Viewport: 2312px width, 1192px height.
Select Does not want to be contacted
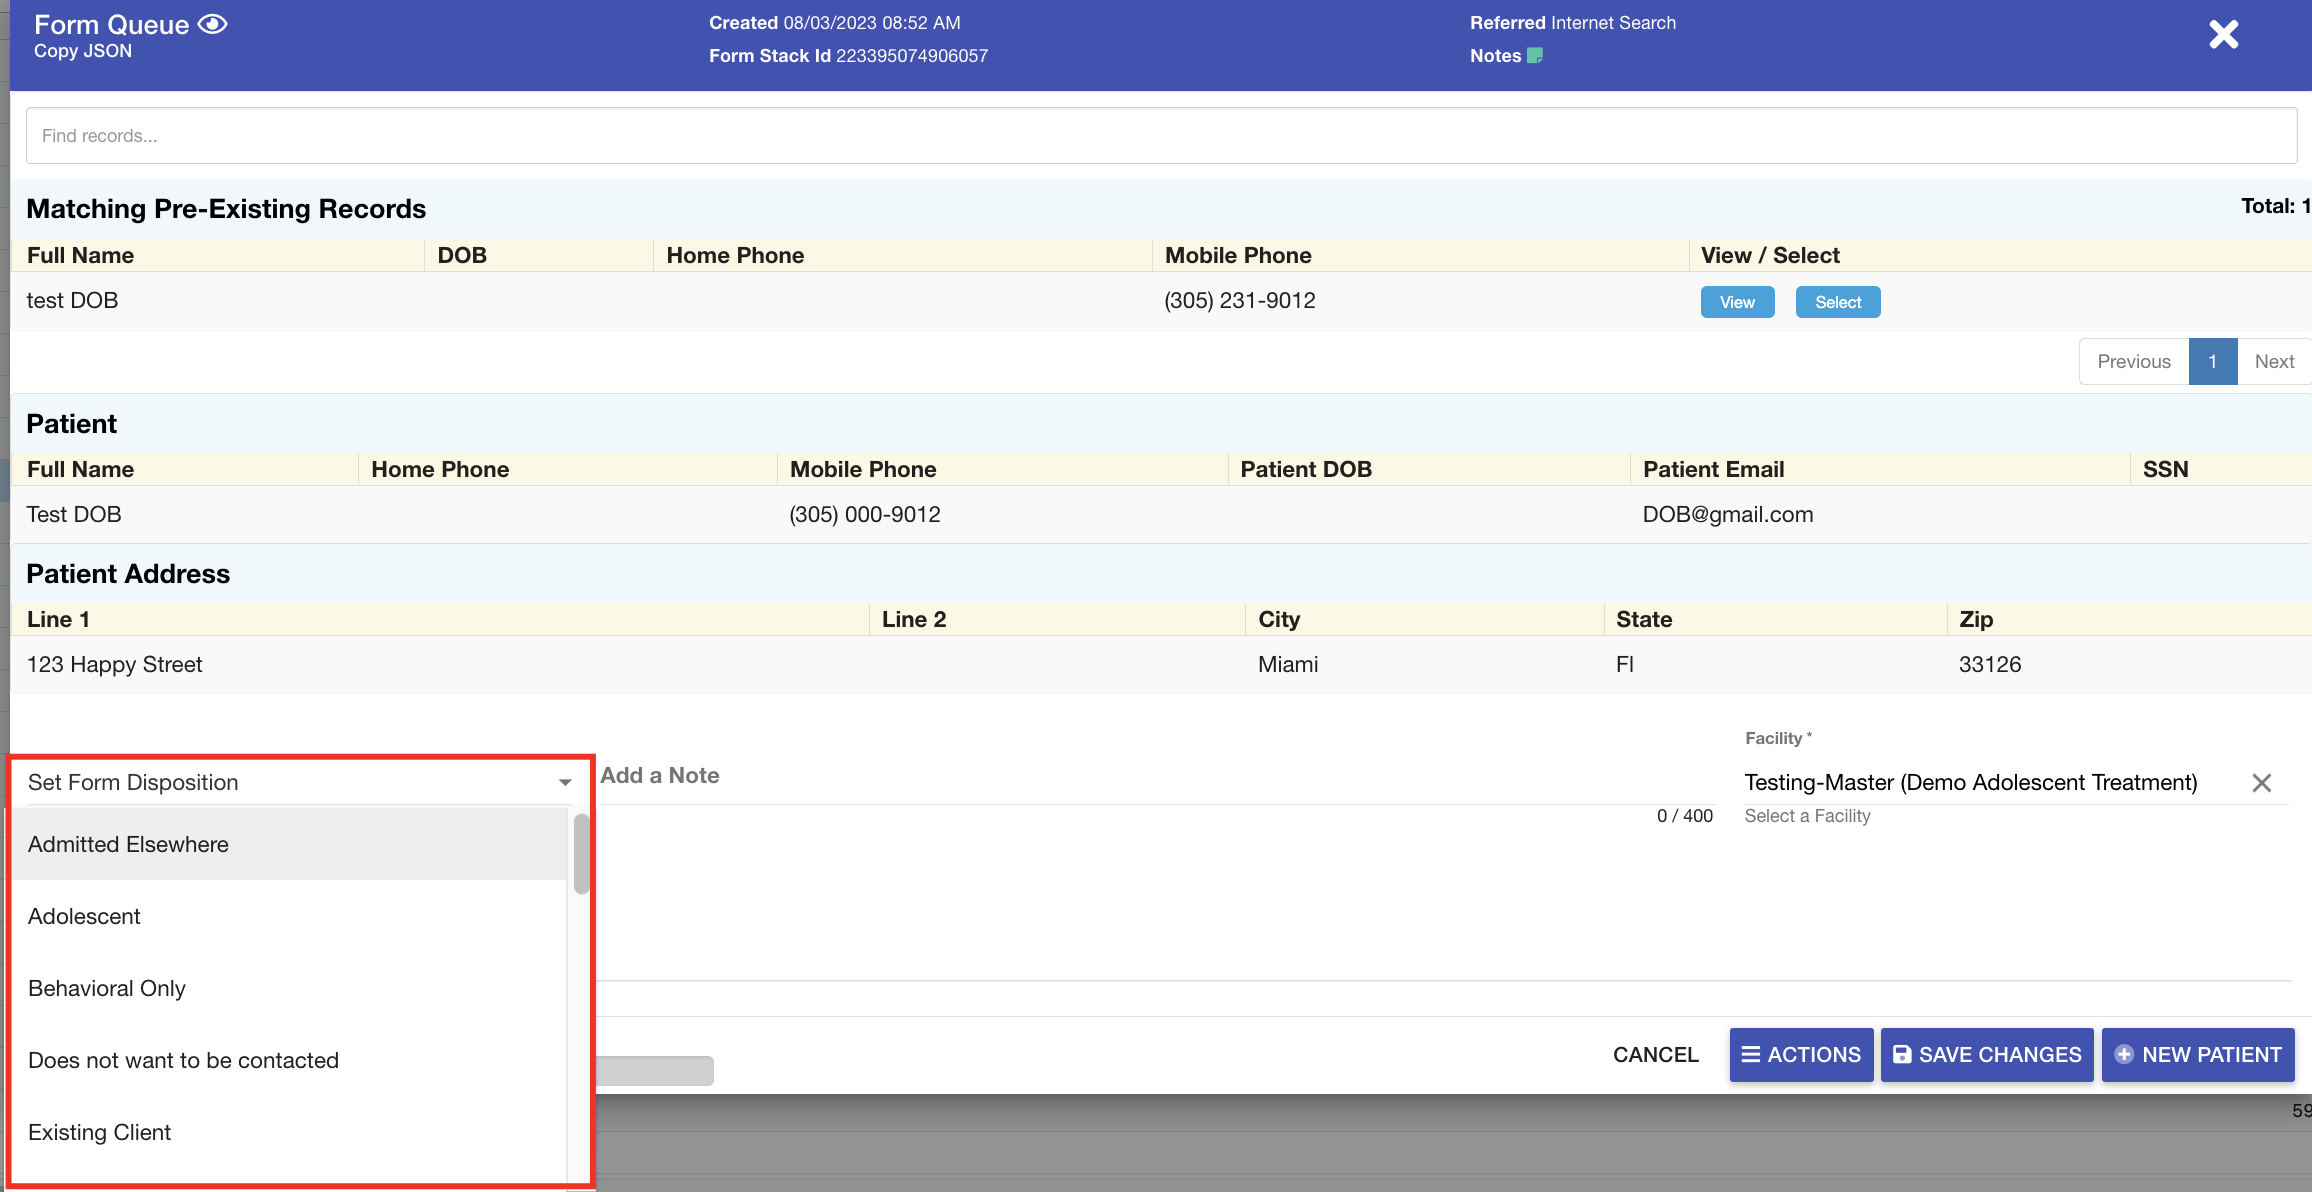pos(183,1060)
